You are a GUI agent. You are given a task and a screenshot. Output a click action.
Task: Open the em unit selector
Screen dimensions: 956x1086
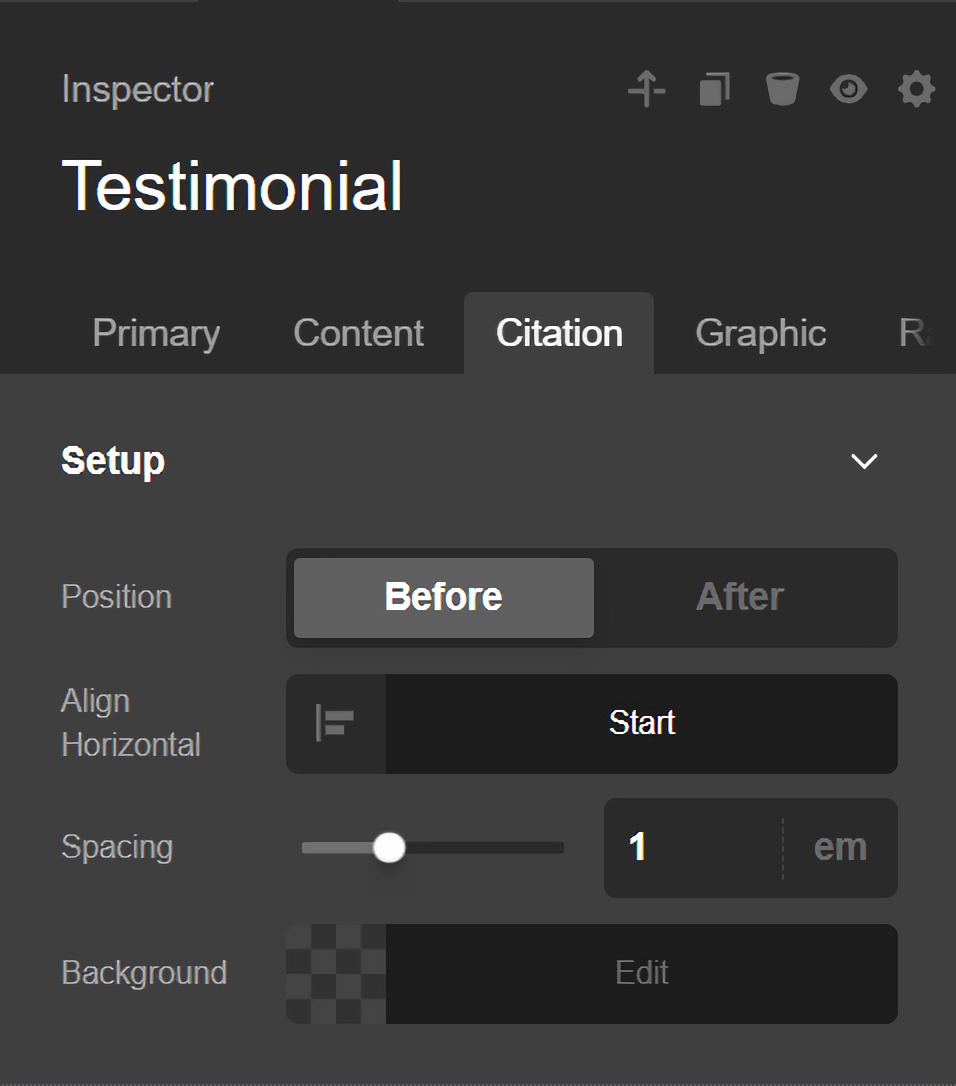point(840,847)
